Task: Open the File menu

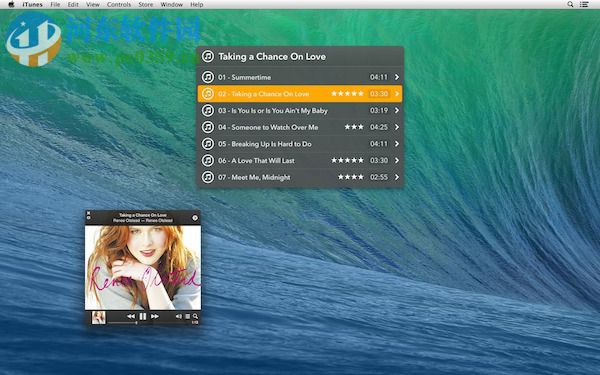Action: (55, 4)
